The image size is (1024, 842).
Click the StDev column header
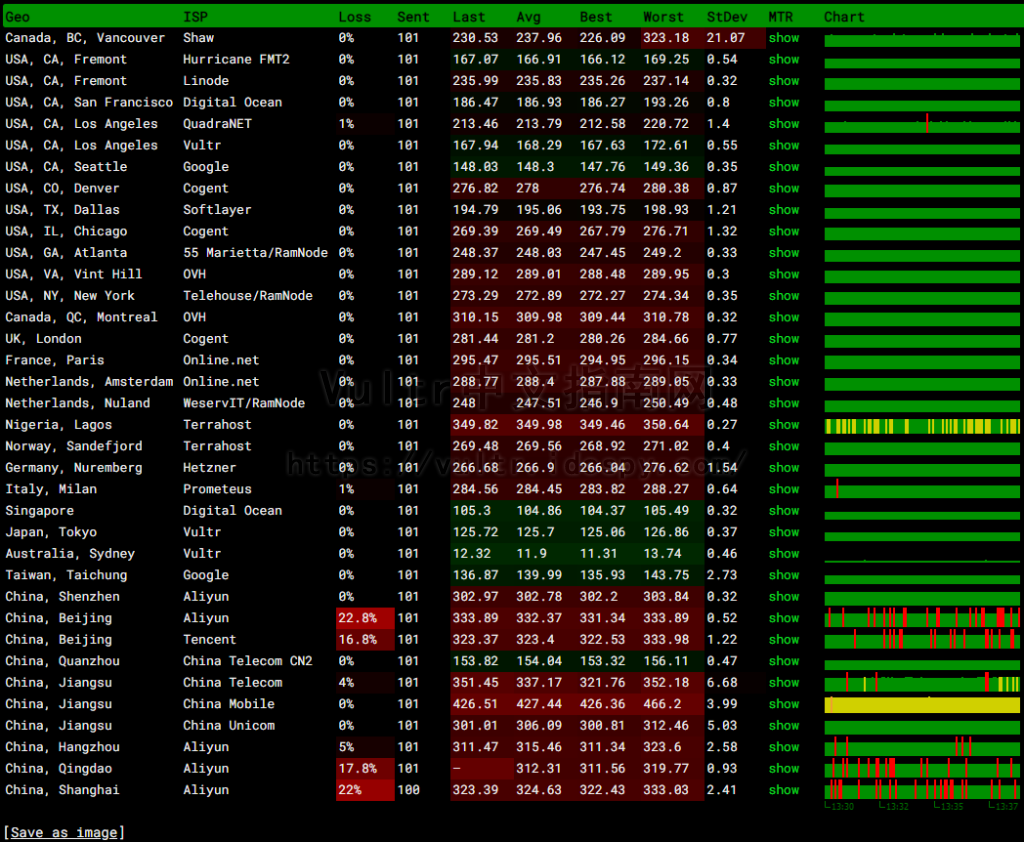(727, 17)
